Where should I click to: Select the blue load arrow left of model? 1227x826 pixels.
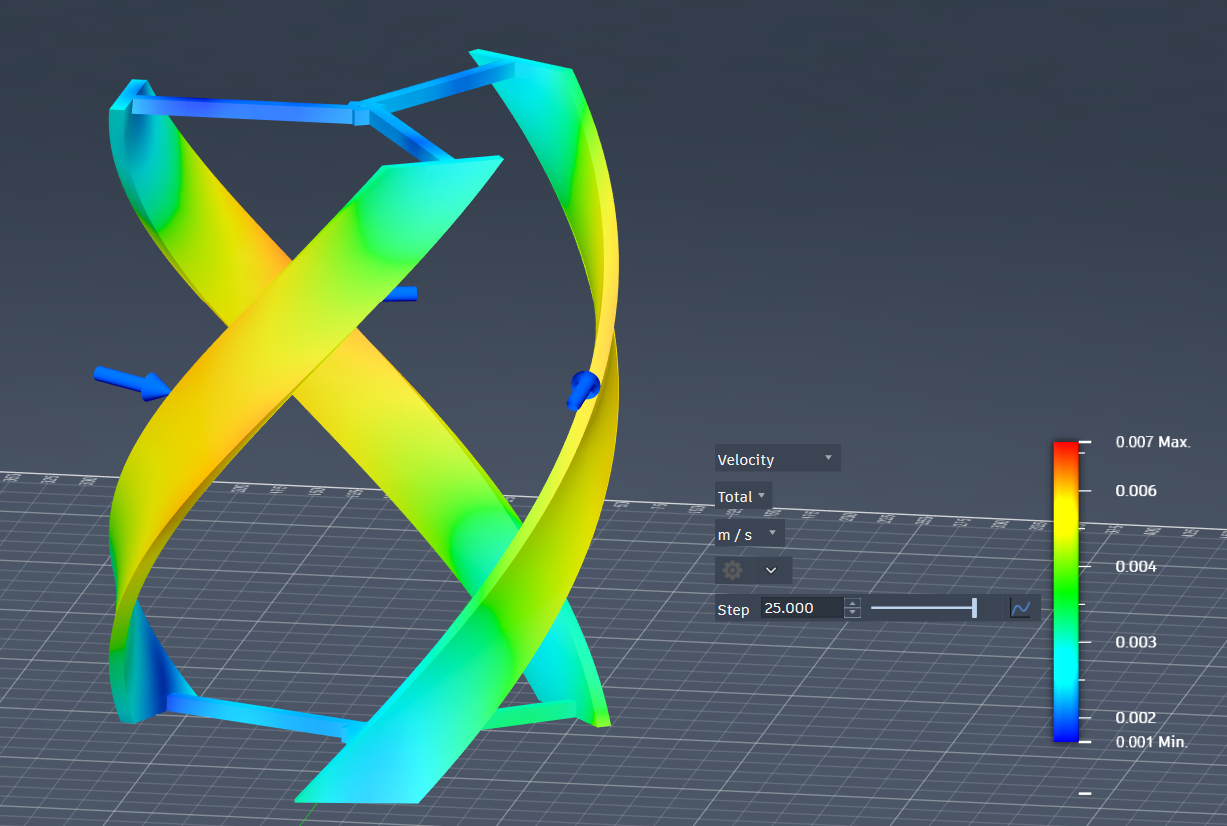pos(132,382)
